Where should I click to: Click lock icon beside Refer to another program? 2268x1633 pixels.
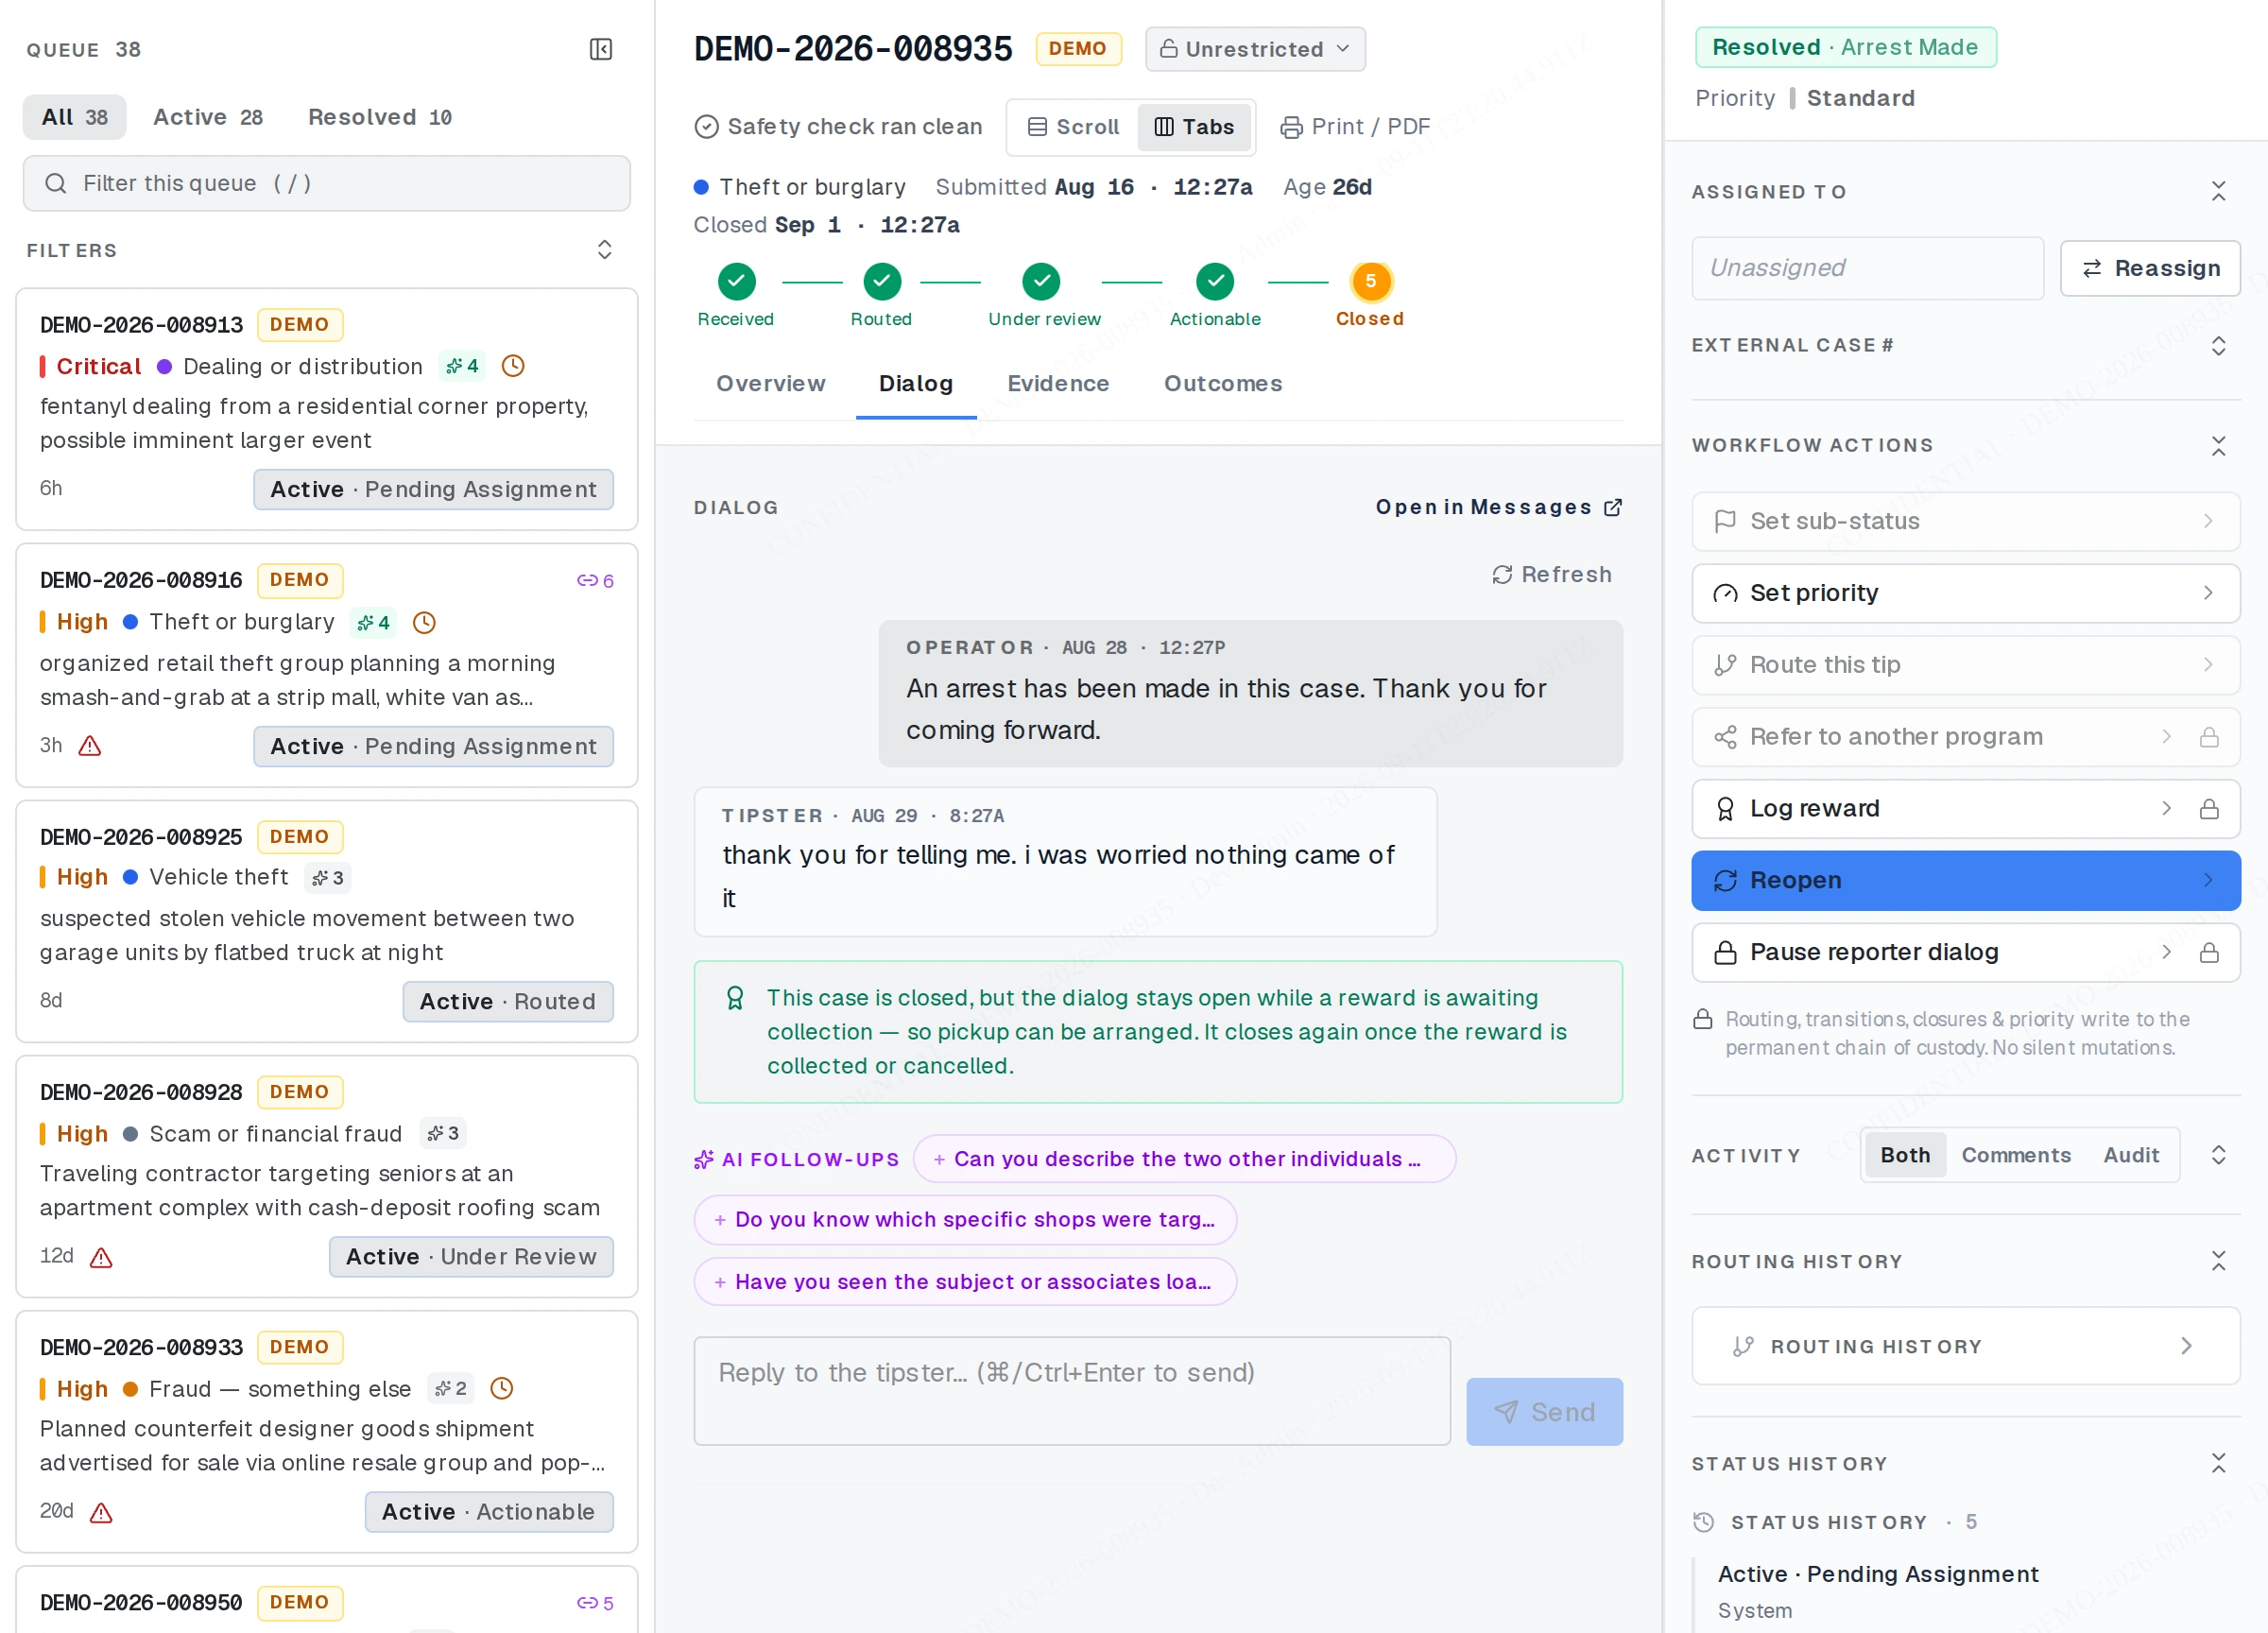[2209, 737]
